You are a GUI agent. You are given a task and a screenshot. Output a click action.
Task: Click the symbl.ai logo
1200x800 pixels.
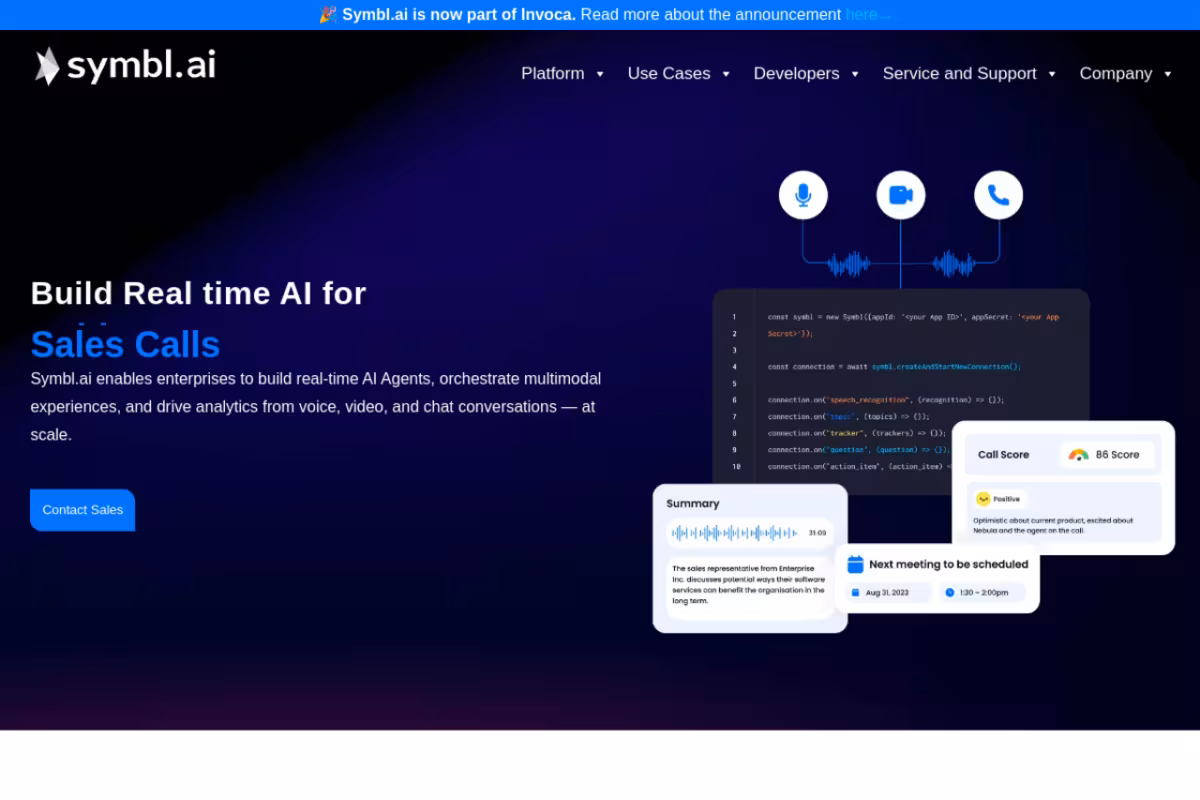pyautogui.click(x=125, y=66)
